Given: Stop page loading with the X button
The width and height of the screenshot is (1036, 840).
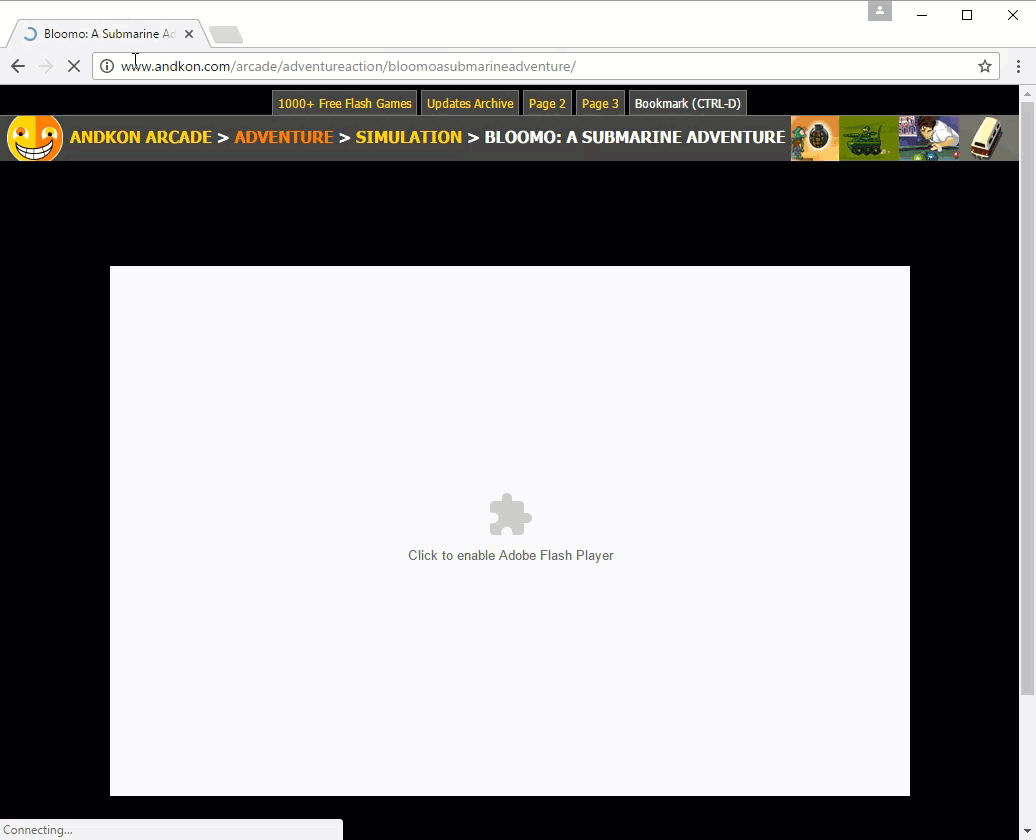Looking at the screenshot, I should [73, 66].
